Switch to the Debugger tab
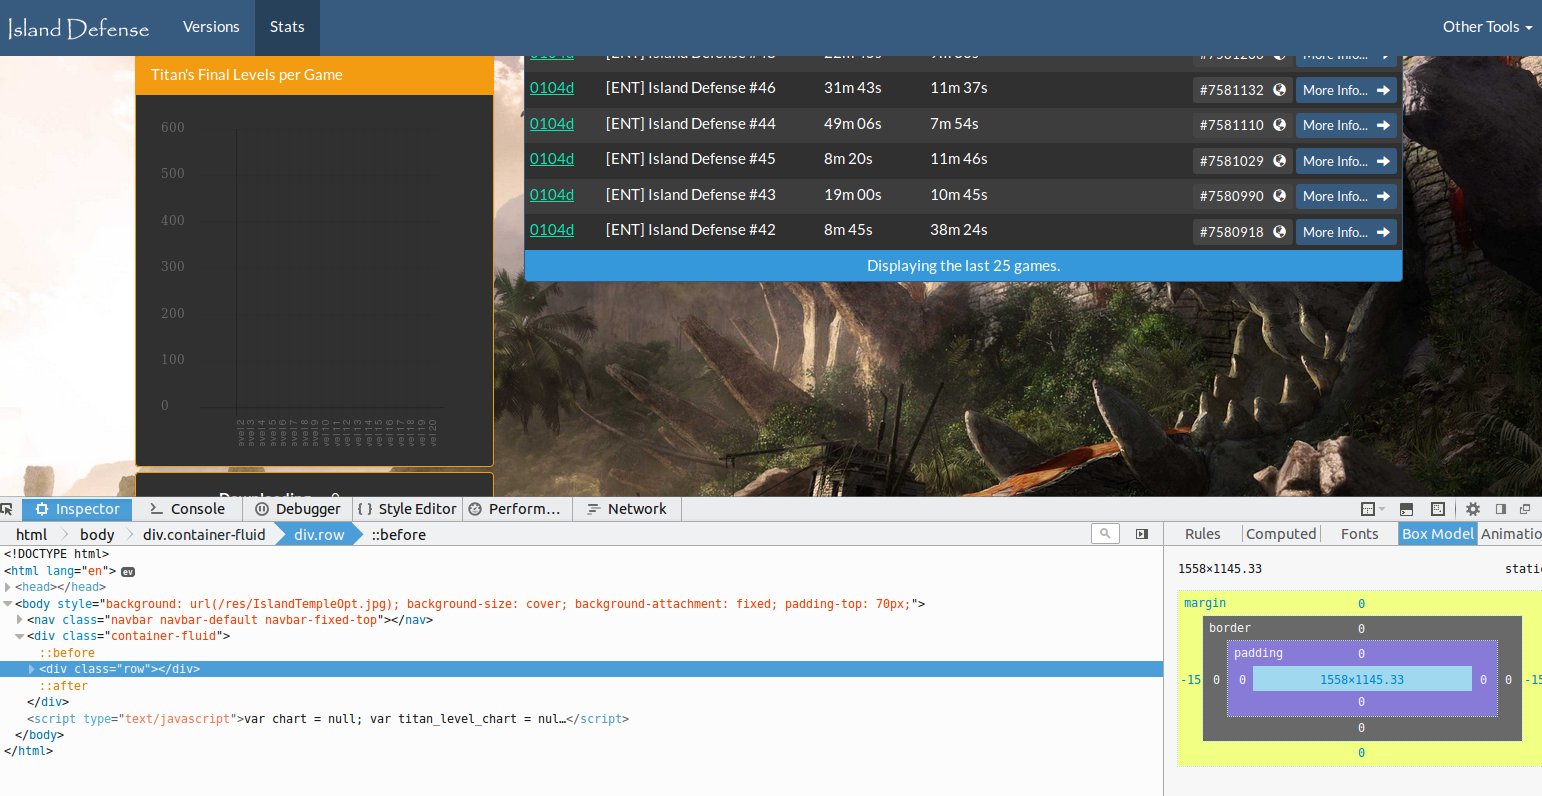Viewport: 1542px width, 796px height. tap(298, 509)
